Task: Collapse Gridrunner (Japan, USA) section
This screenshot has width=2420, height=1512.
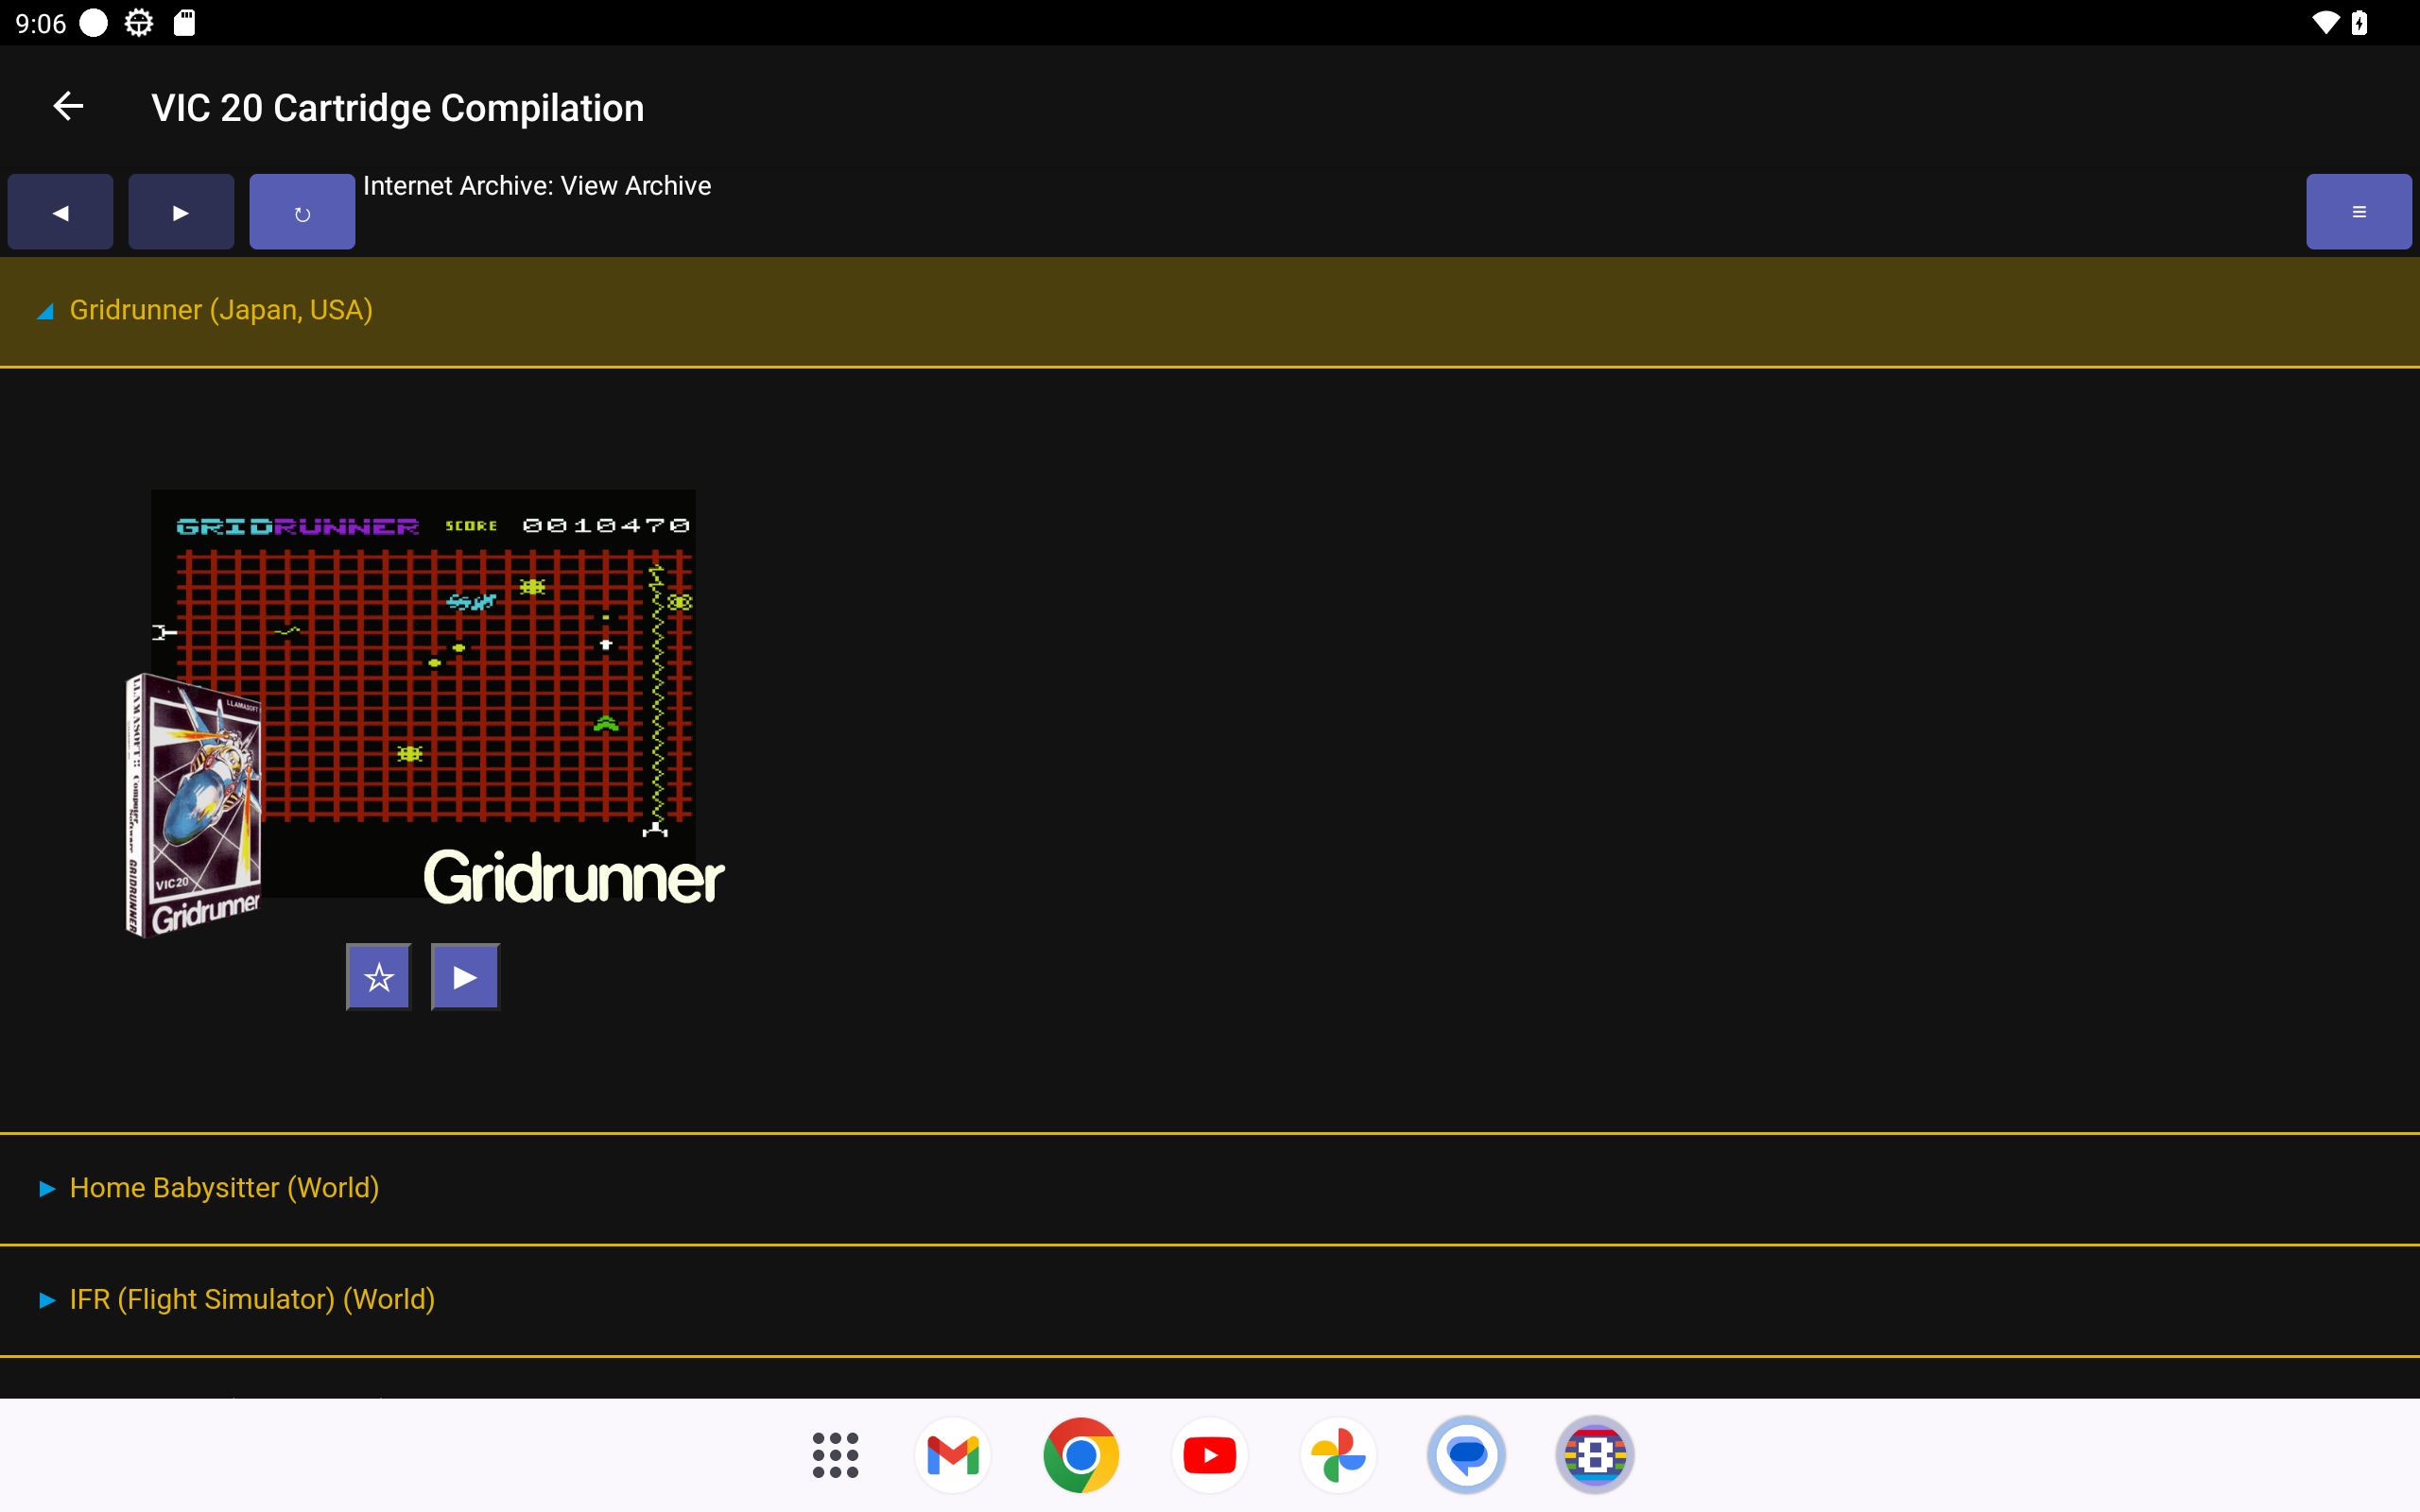Action: click(220, 311)
